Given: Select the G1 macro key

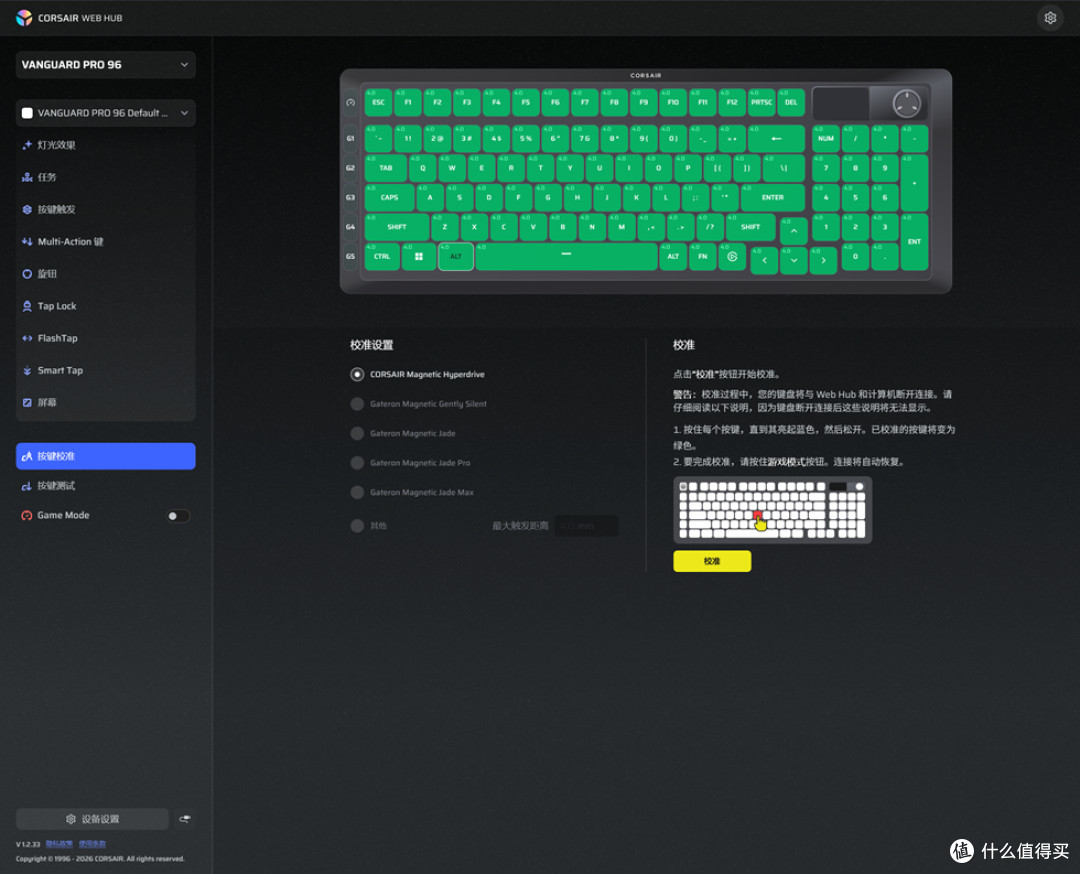Looking at the screenshot, I should pos(351,138).
